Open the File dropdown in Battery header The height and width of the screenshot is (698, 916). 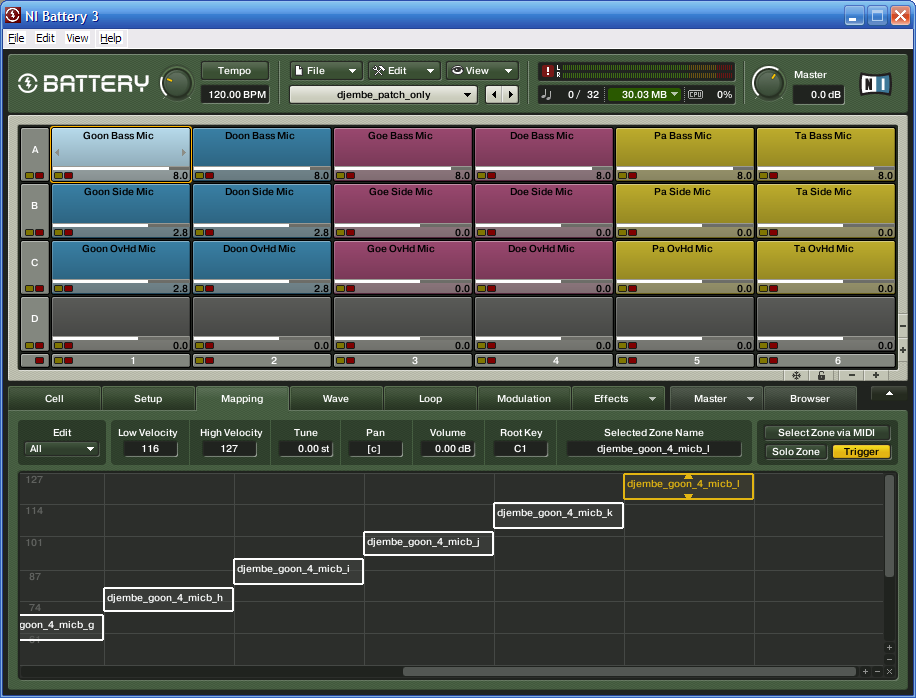coord(326,71)
